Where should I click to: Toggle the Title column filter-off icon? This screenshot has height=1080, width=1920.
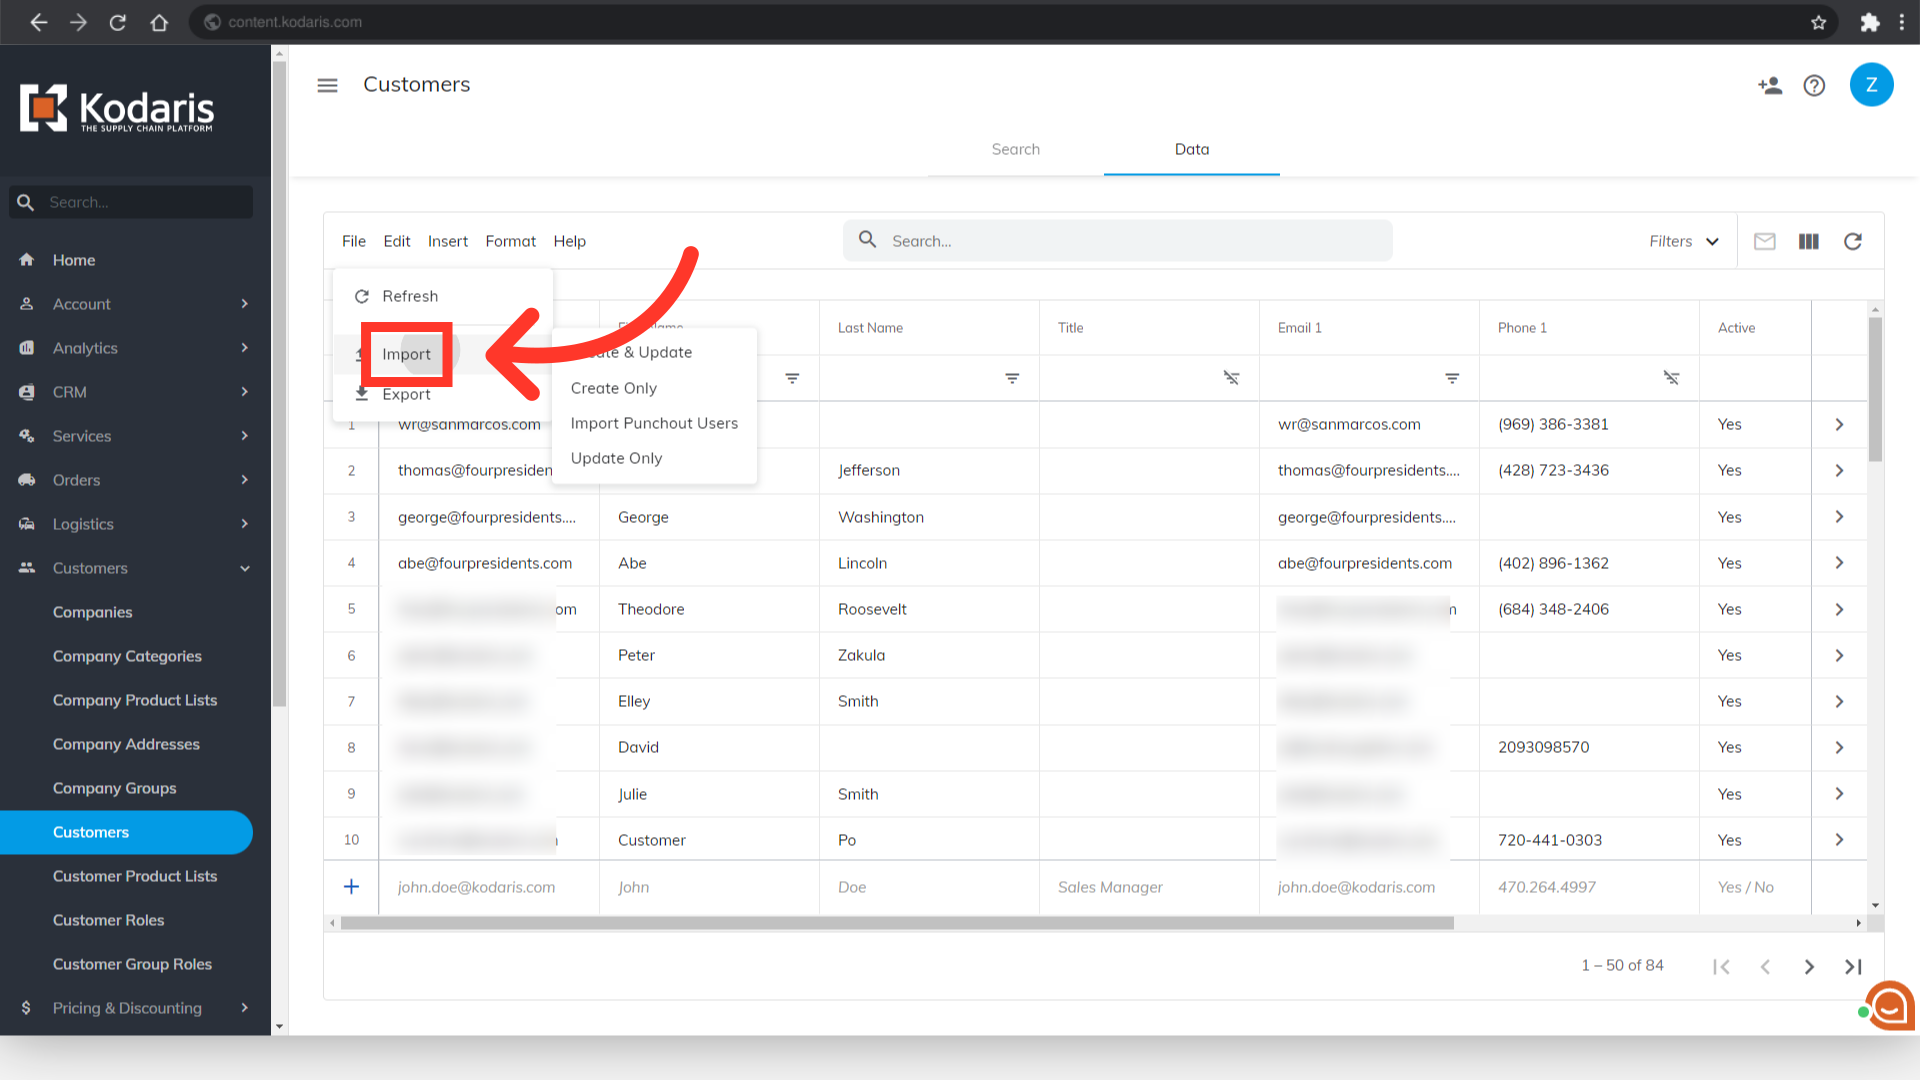[1231, 378]
